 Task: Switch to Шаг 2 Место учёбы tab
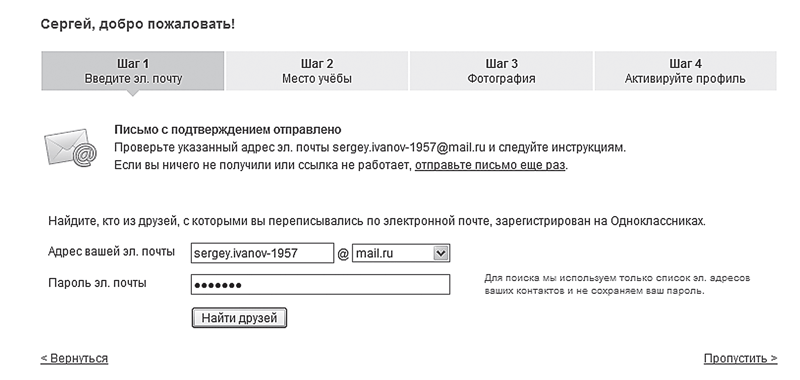[317, 71]
